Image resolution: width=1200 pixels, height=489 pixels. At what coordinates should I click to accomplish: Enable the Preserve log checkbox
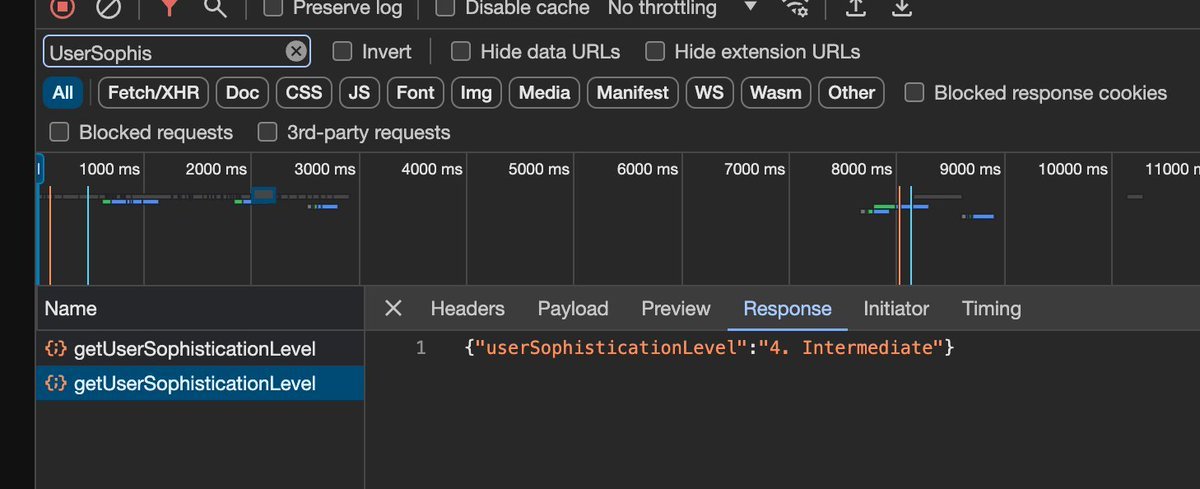tap(273, 8)
